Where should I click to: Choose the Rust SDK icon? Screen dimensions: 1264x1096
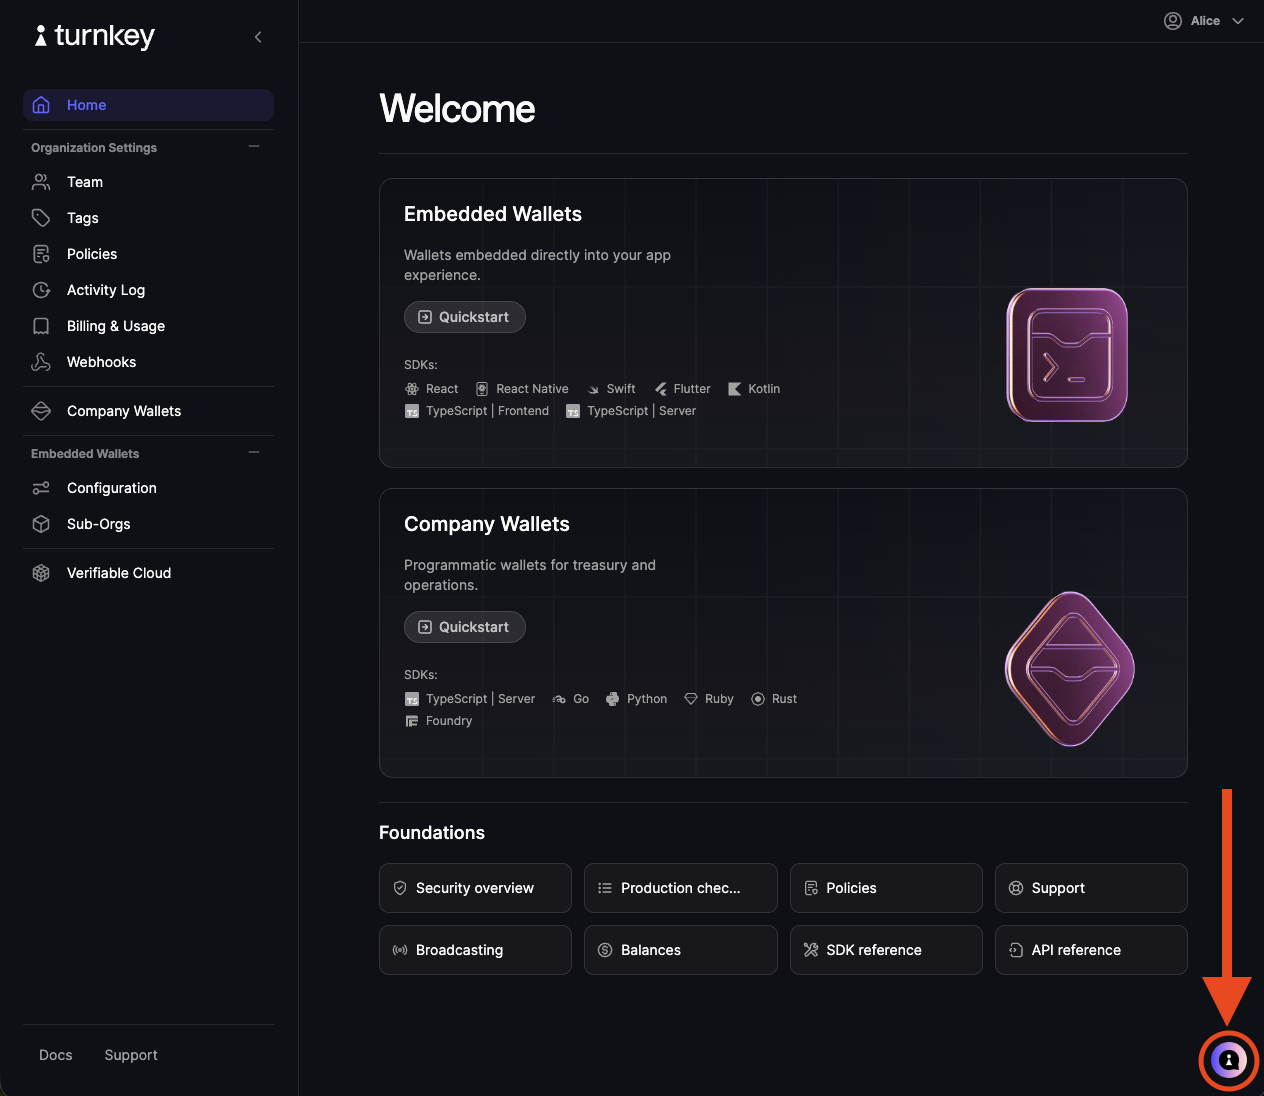pos(758,699)
